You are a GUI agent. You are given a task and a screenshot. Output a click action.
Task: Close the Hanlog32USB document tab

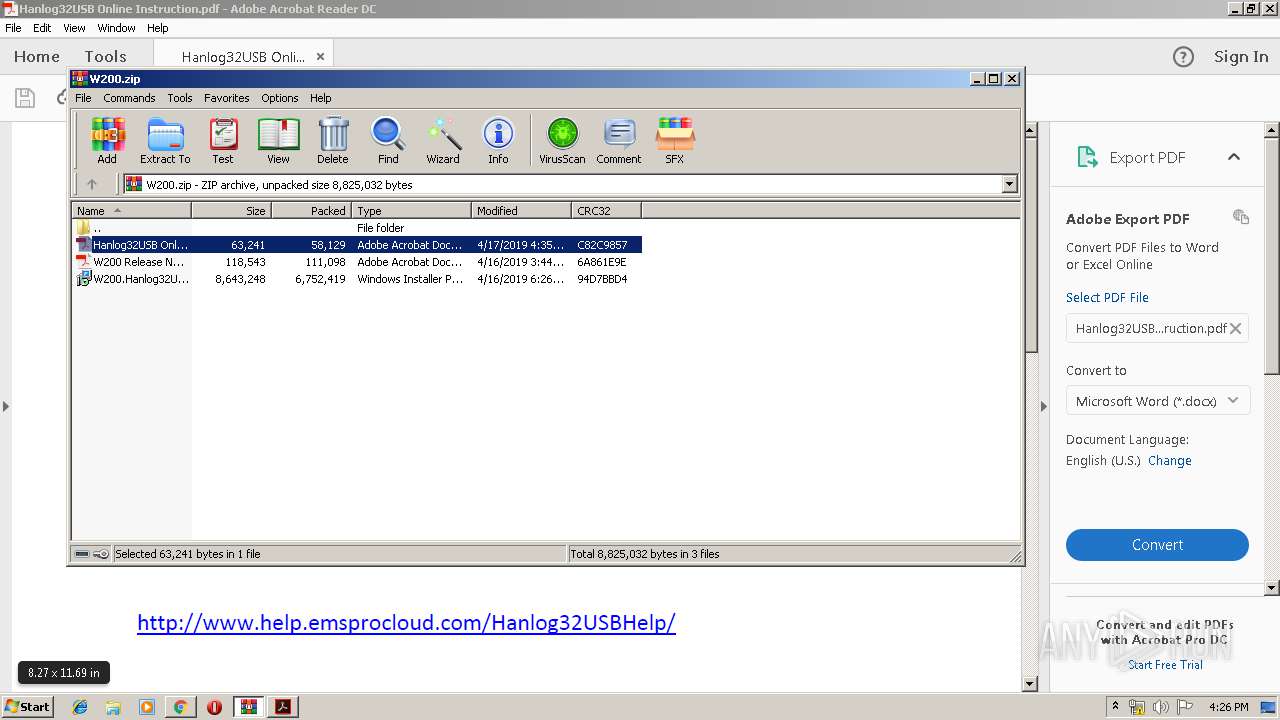point(321,57)
